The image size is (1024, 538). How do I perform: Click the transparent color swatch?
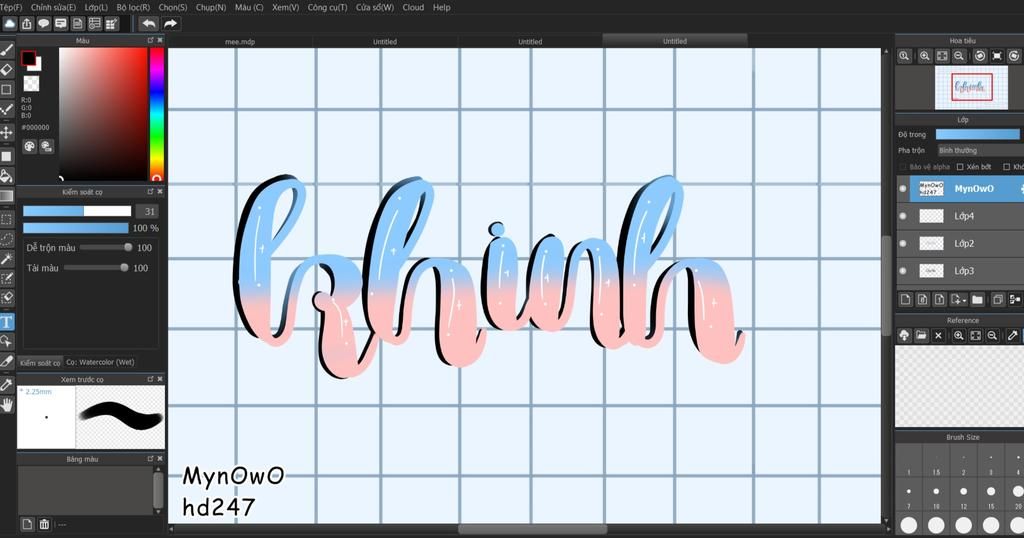(x=31, y=84)
